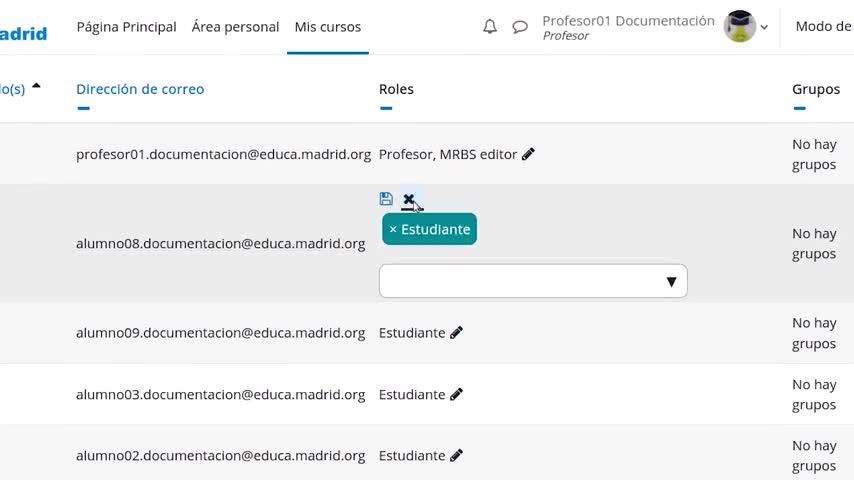Collapse the Grupos column
The height and width of the screenshot is (480, 854).
coord(800,108)
